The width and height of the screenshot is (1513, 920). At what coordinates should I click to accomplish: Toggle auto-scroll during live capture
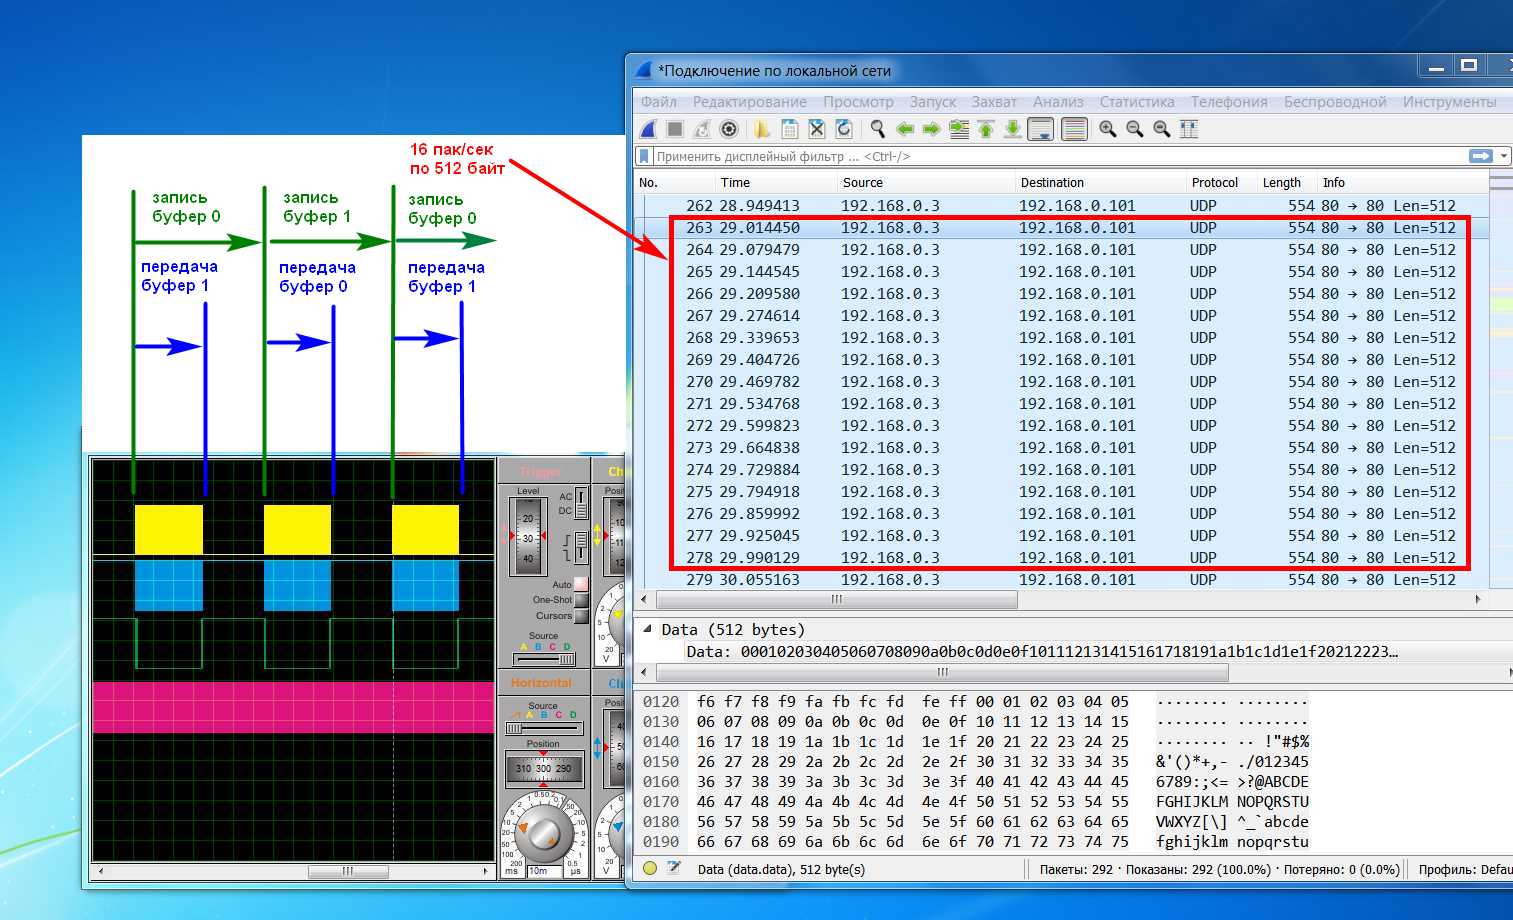(1041, 129)
